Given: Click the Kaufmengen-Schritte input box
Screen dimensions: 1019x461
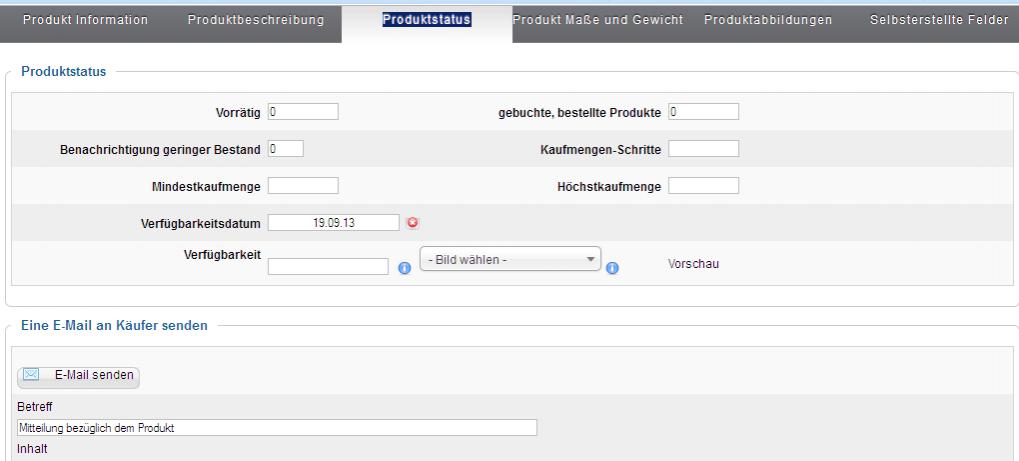Looking at the screenshot, I should pos(703,149).
